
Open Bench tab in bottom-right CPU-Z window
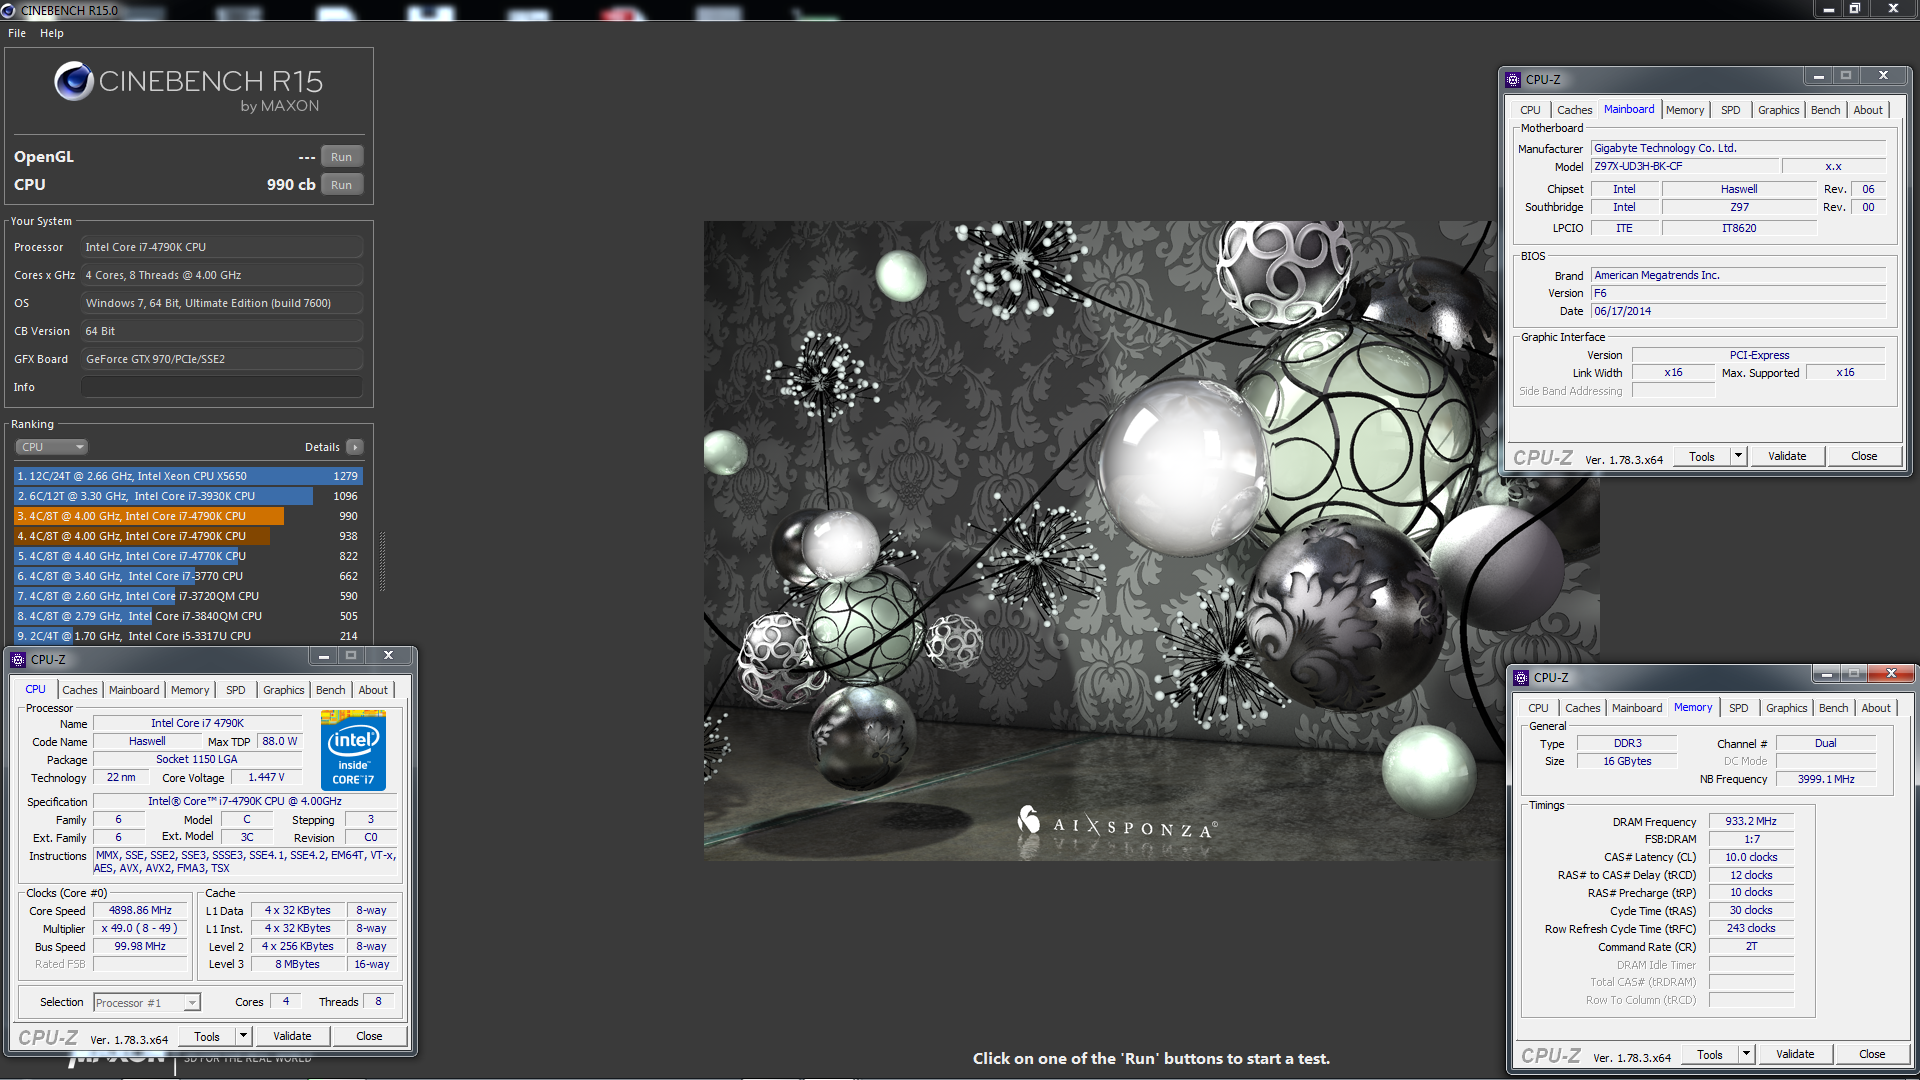[x=1834, y=708]
